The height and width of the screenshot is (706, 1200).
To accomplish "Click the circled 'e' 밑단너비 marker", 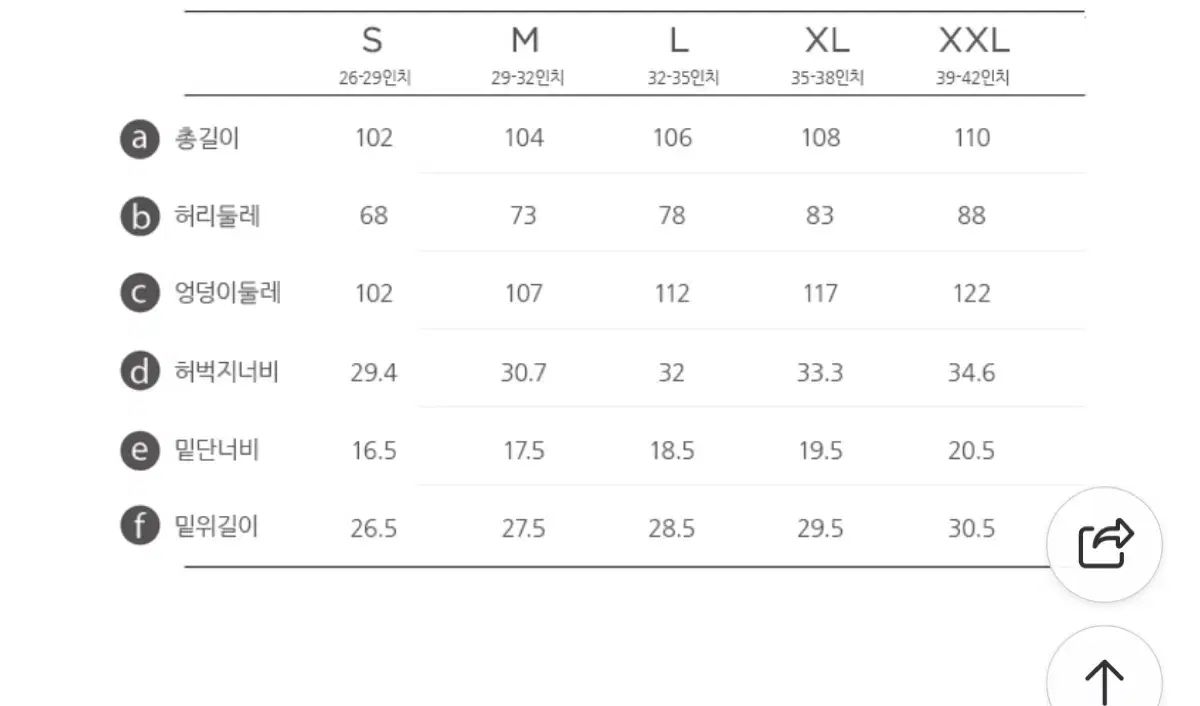I will (140, 450).
